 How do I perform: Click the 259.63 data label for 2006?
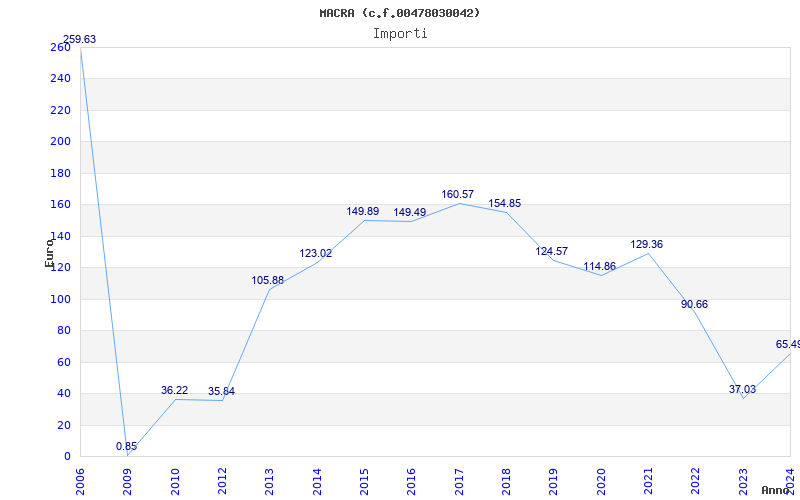[x=79, y=40]
